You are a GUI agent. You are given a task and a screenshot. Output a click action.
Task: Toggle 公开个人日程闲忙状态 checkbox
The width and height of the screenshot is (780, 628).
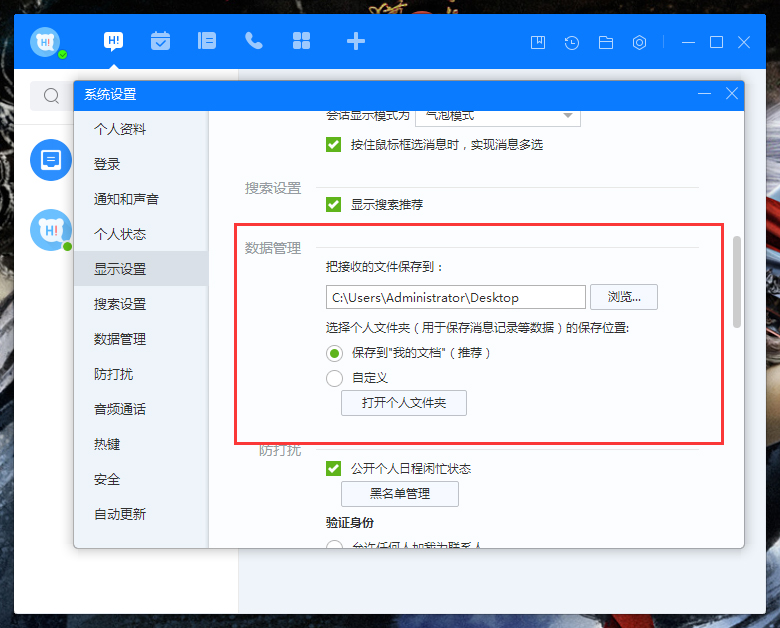pyautogui.click(x=334, y=468)
